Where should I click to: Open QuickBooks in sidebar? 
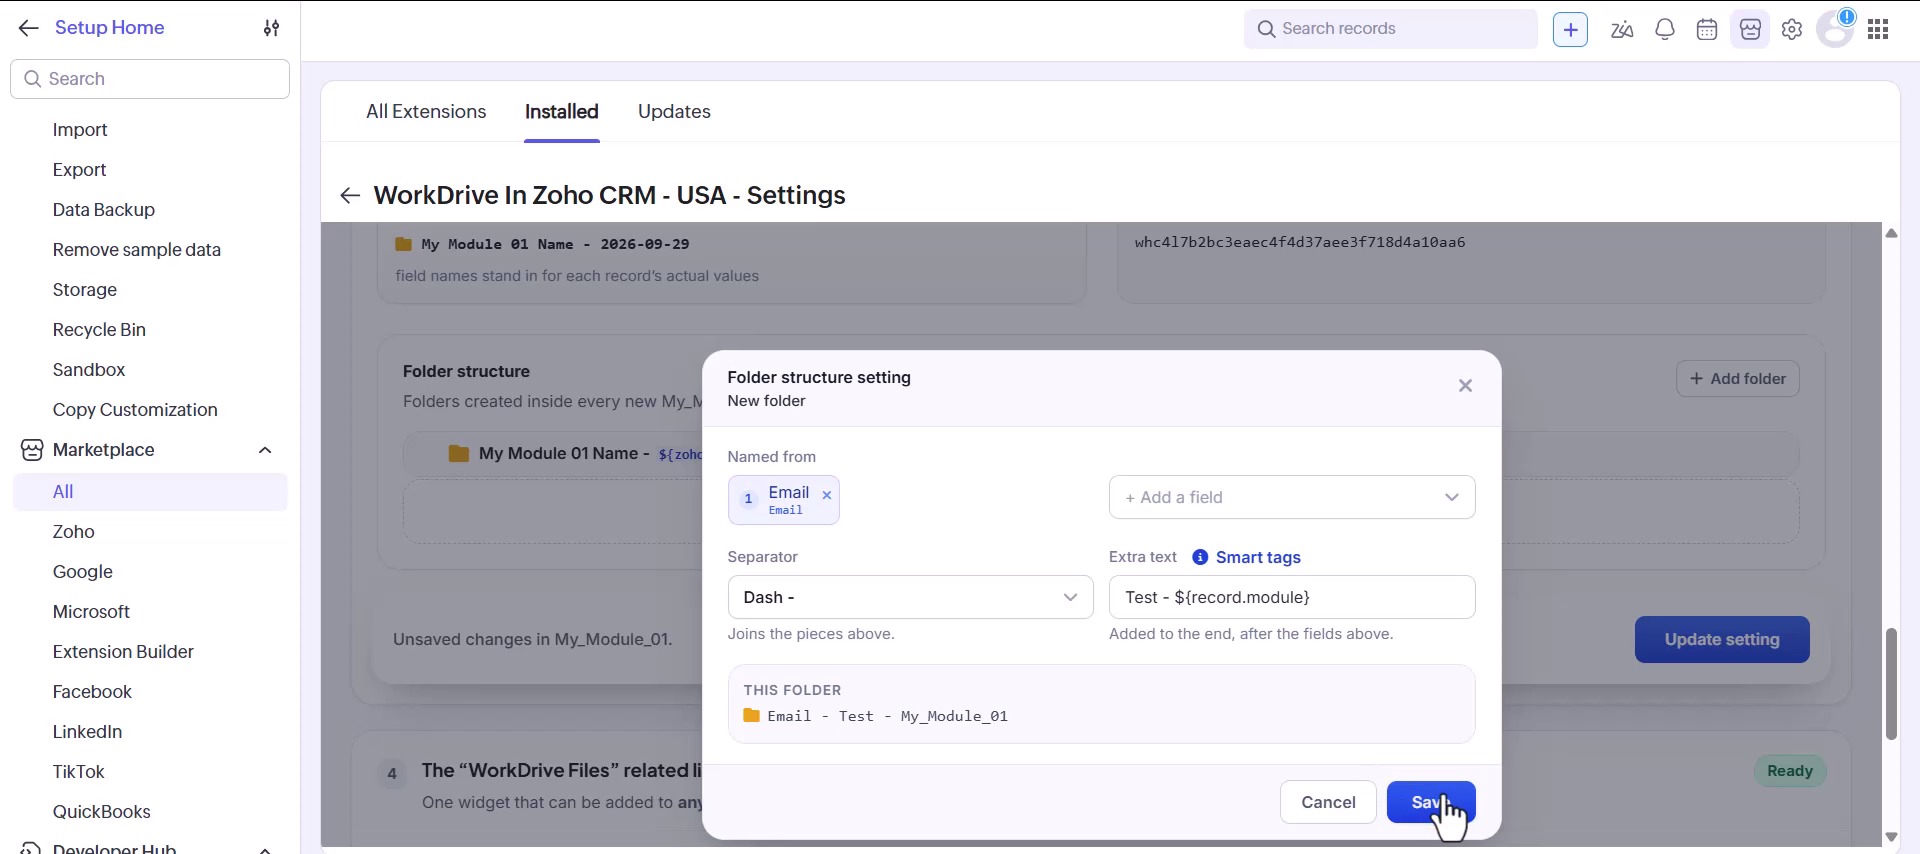tap(102, 812)
